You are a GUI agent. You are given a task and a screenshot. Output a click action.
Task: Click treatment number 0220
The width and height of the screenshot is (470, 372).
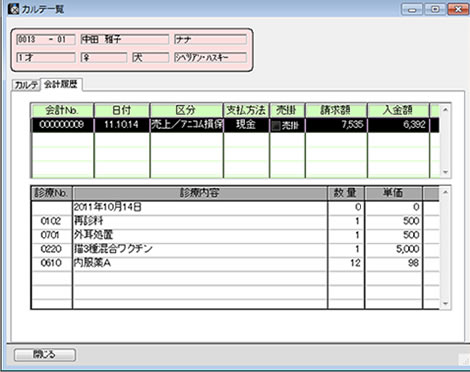[x=51, y=249]
